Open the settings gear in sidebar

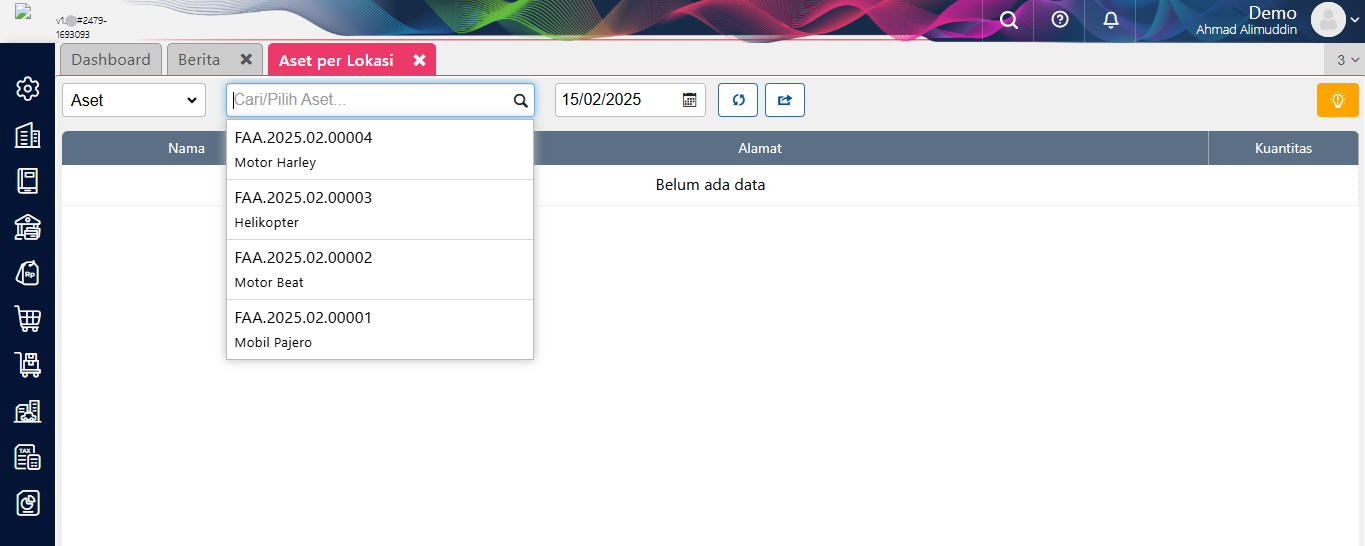tap(28, 89)
